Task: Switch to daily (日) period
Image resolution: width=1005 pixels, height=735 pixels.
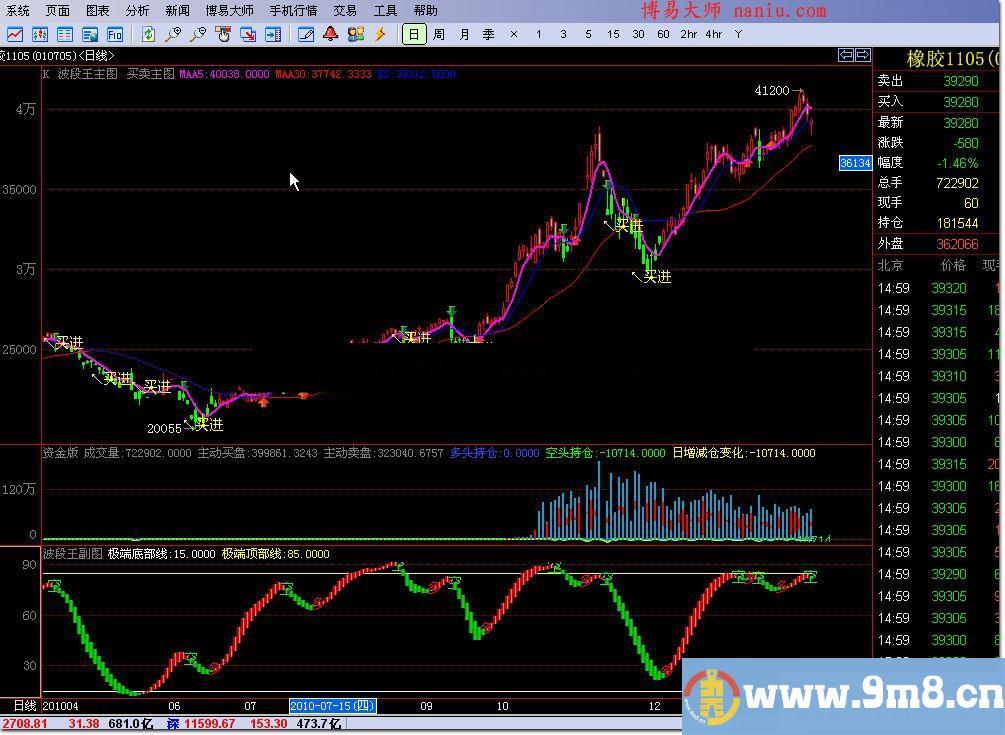Action: pos(414,34)
